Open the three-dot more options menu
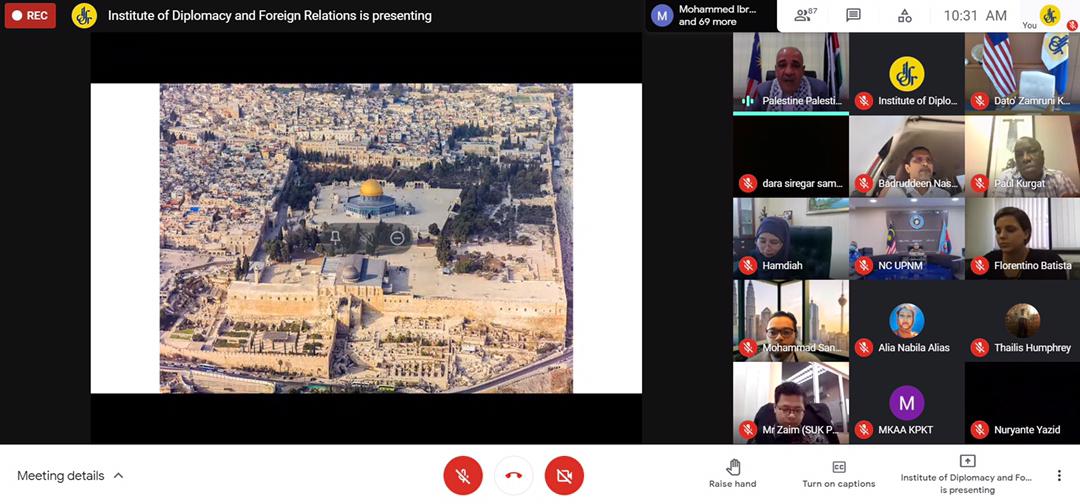The height and width of the screenshot is (504, 1080). pyautogui.click(x=1058, y=476)
